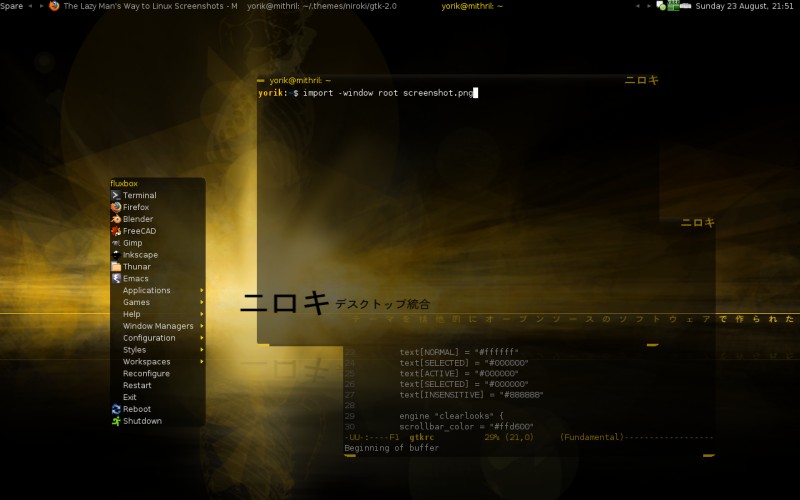Open Firefox from the fluxbox menu
This screenshot has width=800, height=500.
(135, 207)
